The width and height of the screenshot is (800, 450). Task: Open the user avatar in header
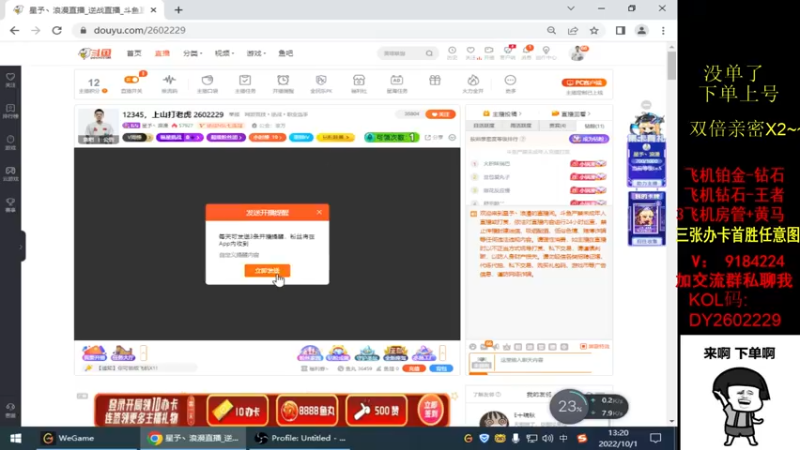coord(578,53)
